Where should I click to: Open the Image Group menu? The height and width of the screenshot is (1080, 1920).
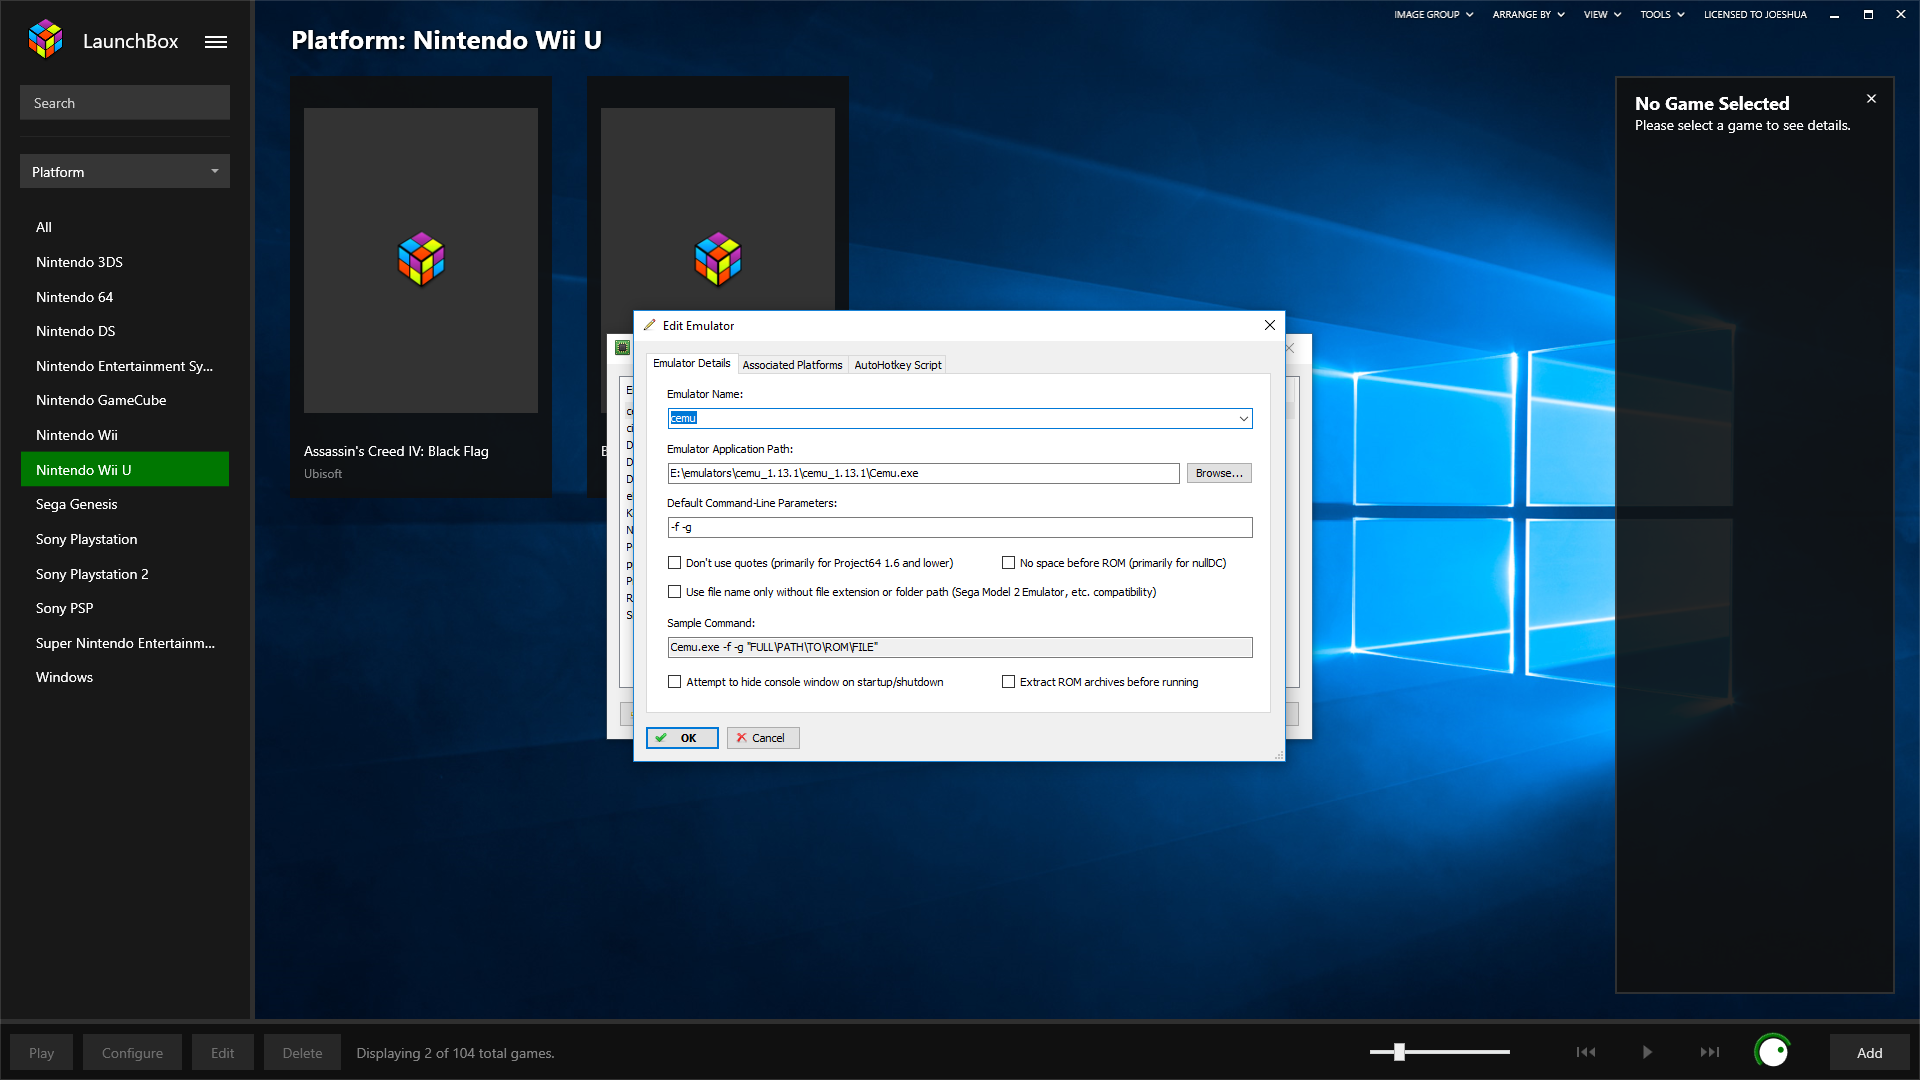[1433, 15]
